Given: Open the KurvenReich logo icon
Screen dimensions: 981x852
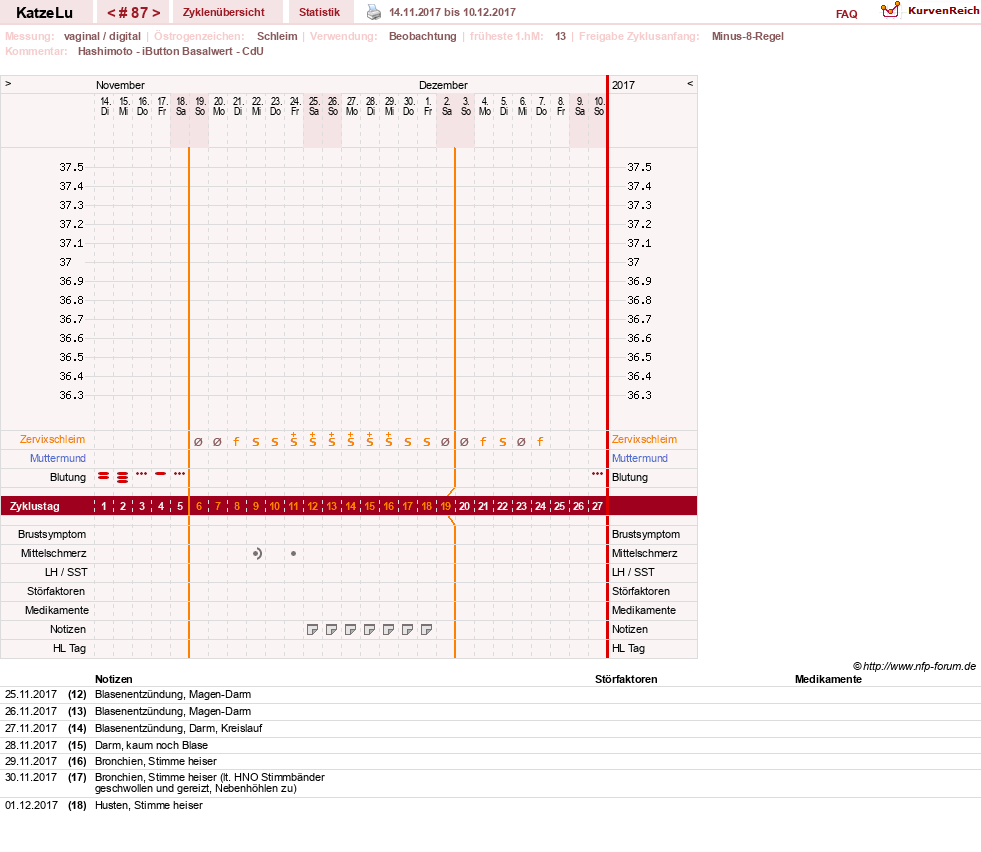Looking at the screenshot, I should (x=890, y=10).
